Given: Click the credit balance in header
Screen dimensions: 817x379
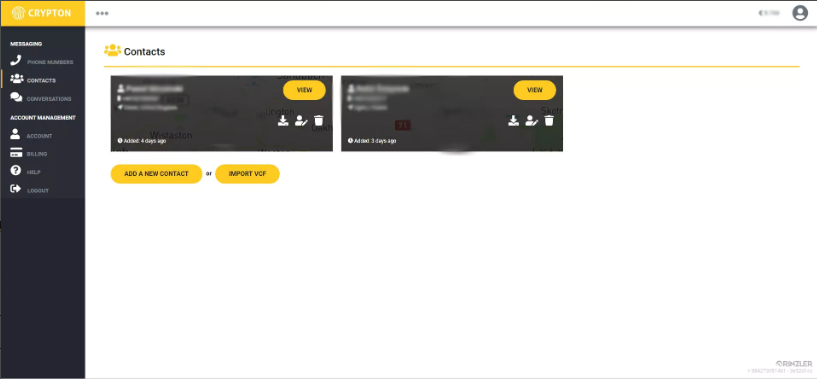Looking at the screenshot, I should 769,13.
